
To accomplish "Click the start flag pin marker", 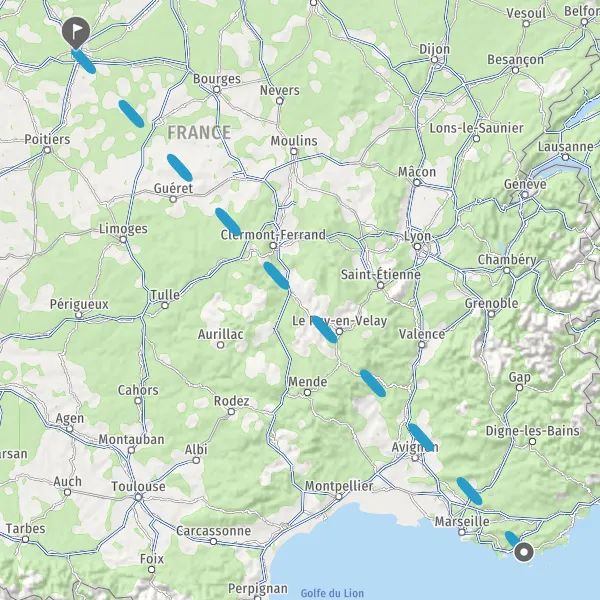I will click(x=76, y=33).
